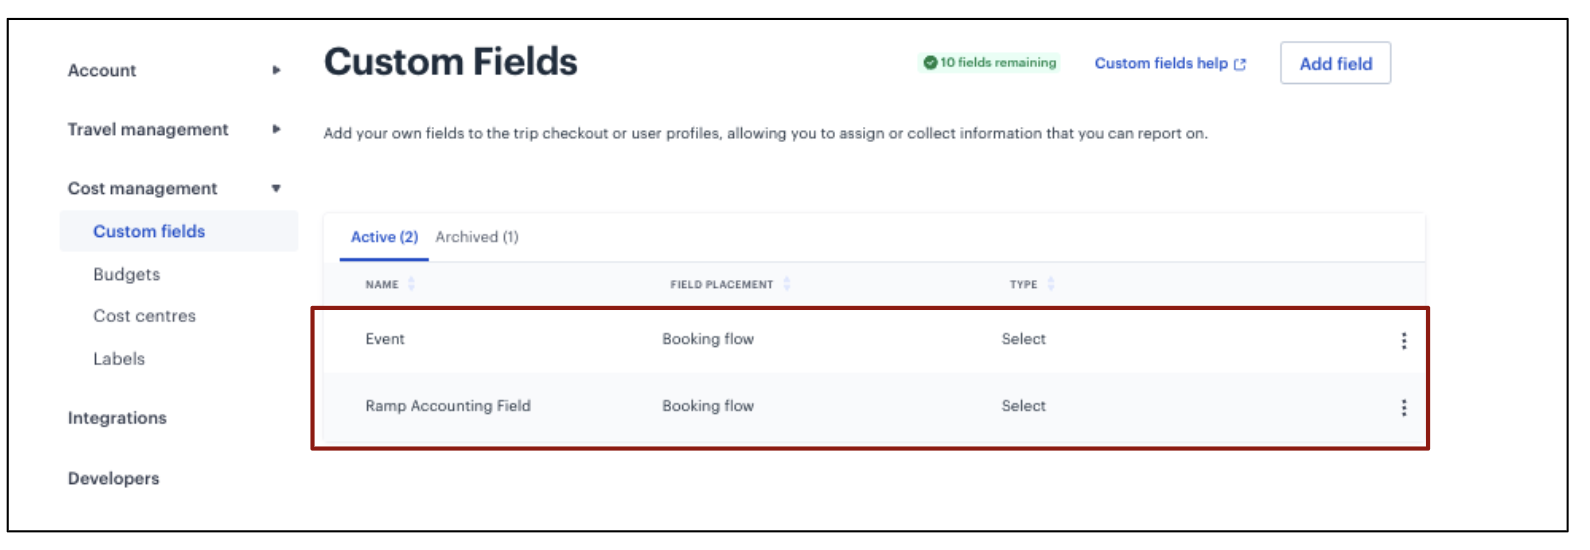Expand the Account section arrow
Image resolution: width=1590 pixels, height=550 pixels.
click(276, 70)
